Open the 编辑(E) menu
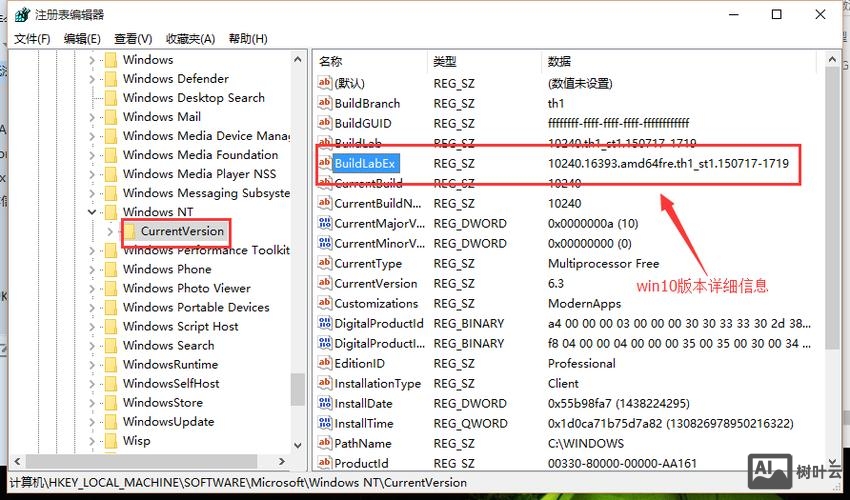The height and width of the screenshot is (500, 850). pyautogui.click(x=82, y=39)
